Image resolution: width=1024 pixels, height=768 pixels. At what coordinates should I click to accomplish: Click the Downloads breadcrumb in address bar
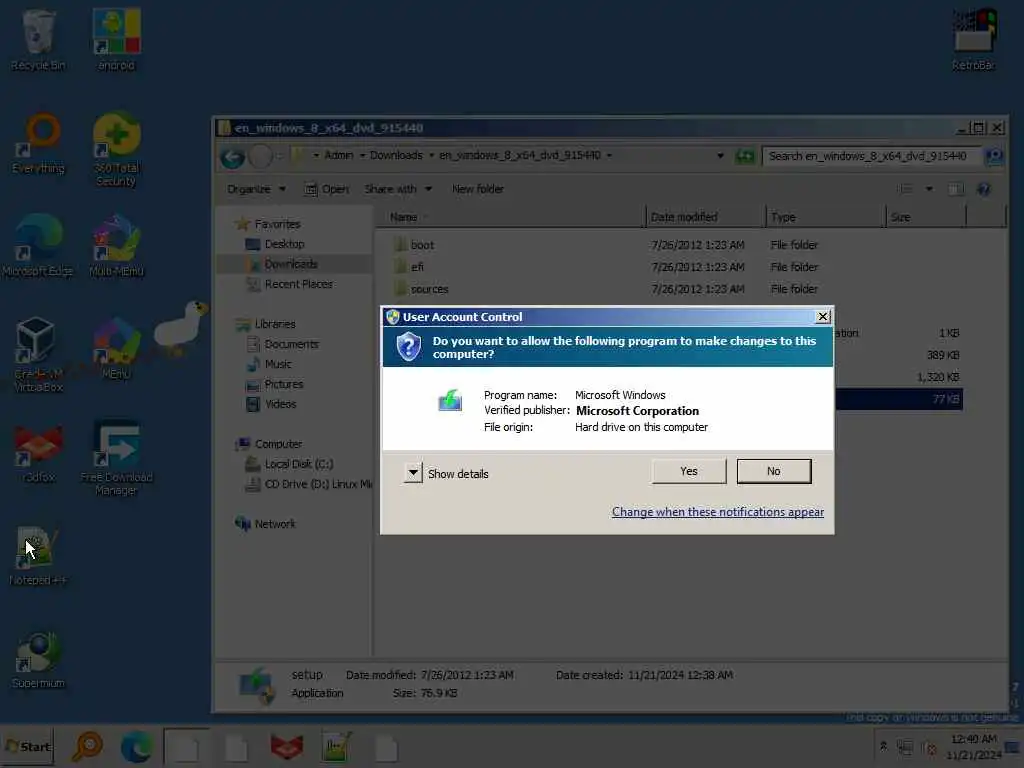coord(396,155)
